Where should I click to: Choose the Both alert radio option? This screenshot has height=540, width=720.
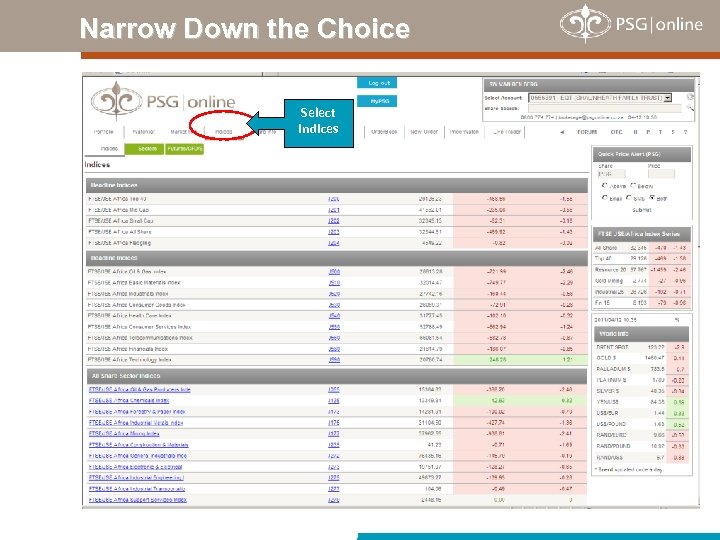(652, 197)
